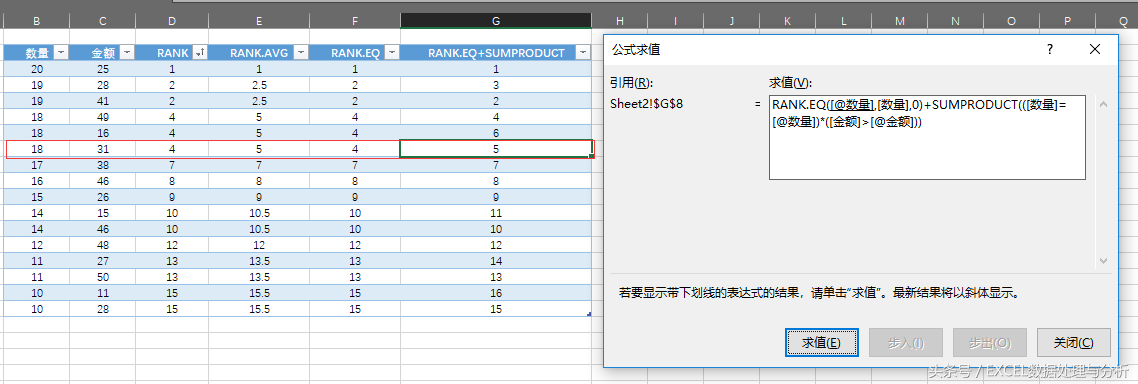Image resolution: width=1138 pixels, height=384 pixels.
Task: Click the 求值(E) evaluate button
Action: (x=822, y=343)
